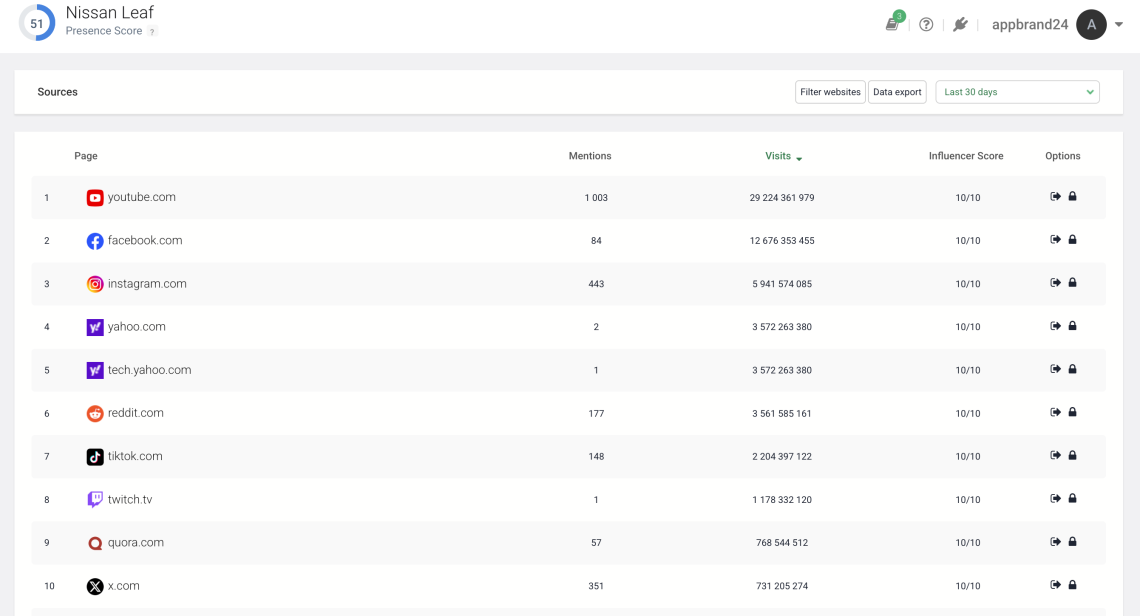Open the yahoo.com source link
Image resolution: width=1140 pixels, height=616 pixels.
pyautogui.click(x=137, y=327)
